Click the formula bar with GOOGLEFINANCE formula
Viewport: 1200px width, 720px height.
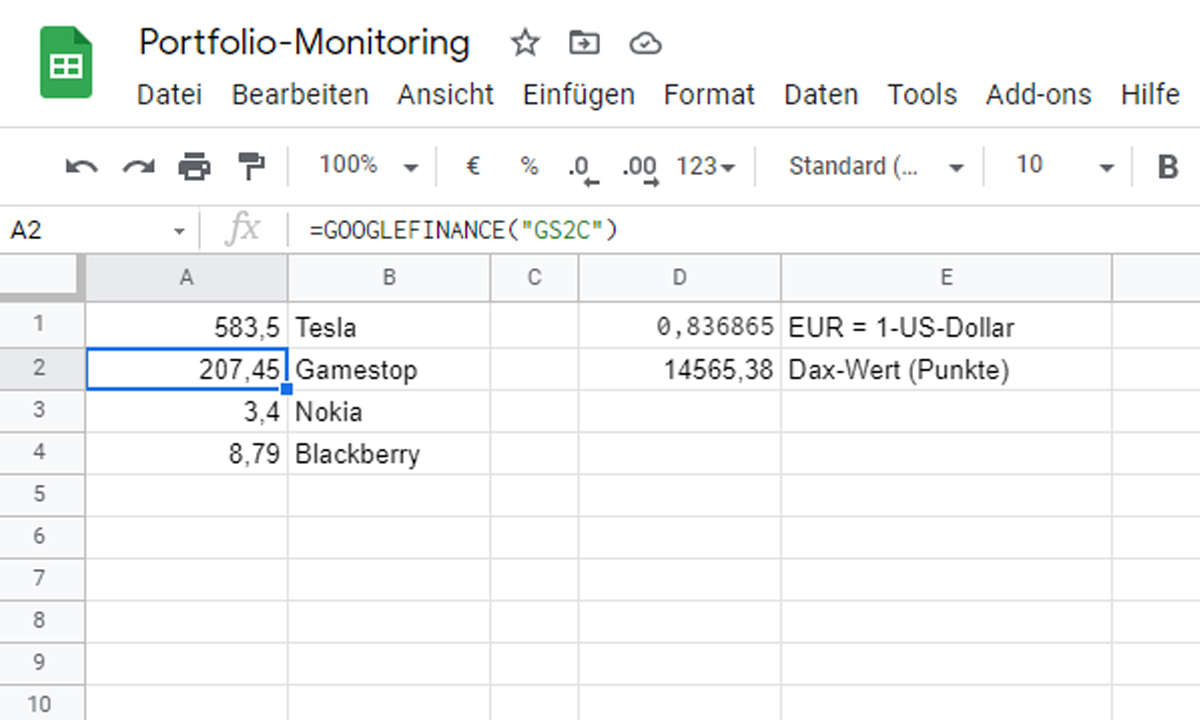[x=742, y=231]
